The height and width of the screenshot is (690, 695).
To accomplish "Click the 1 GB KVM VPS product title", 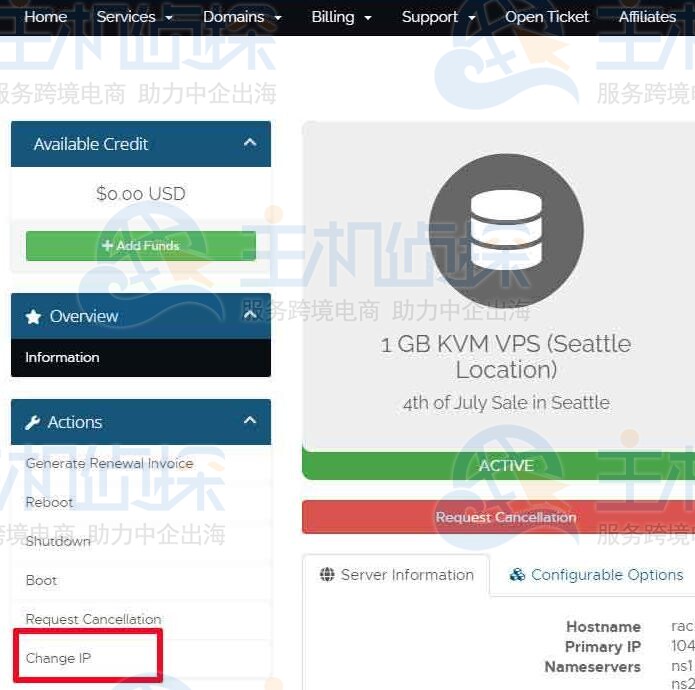I will 506,357.
